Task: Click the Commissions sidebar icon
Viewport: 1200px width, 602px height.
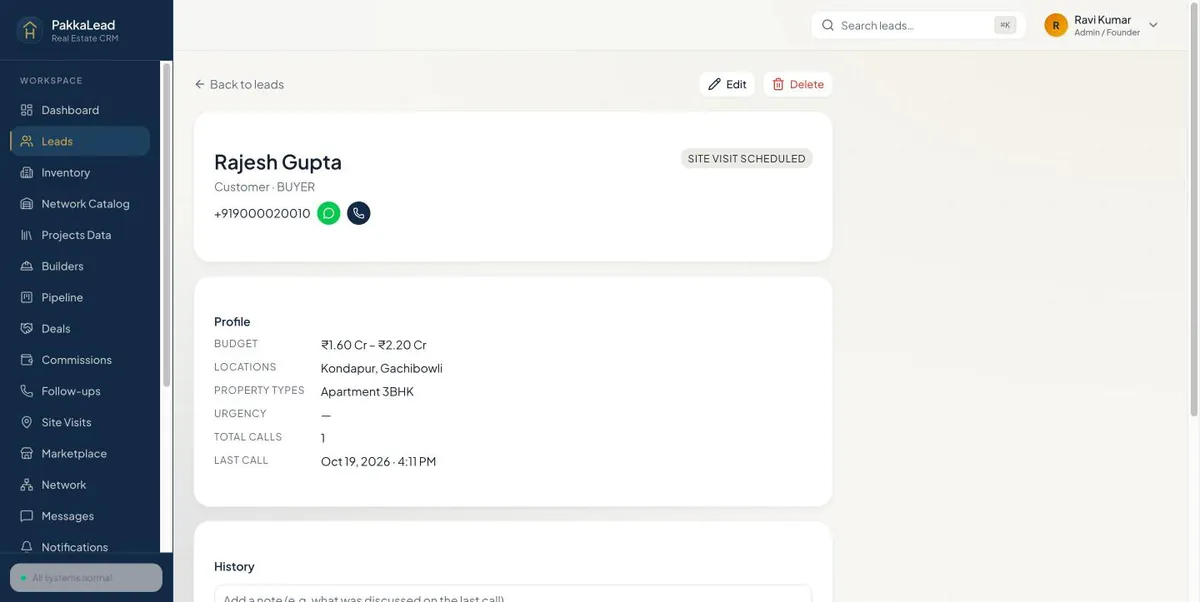Action: point(27,360)
